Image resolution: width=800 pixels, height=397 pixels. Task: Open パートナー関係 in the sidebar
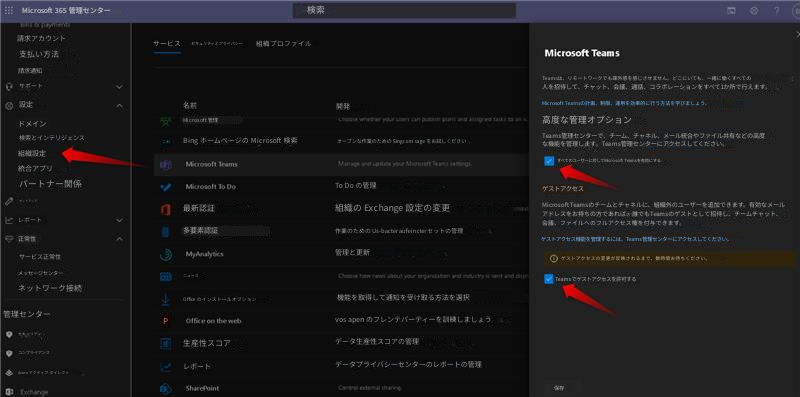pos(50,184)
